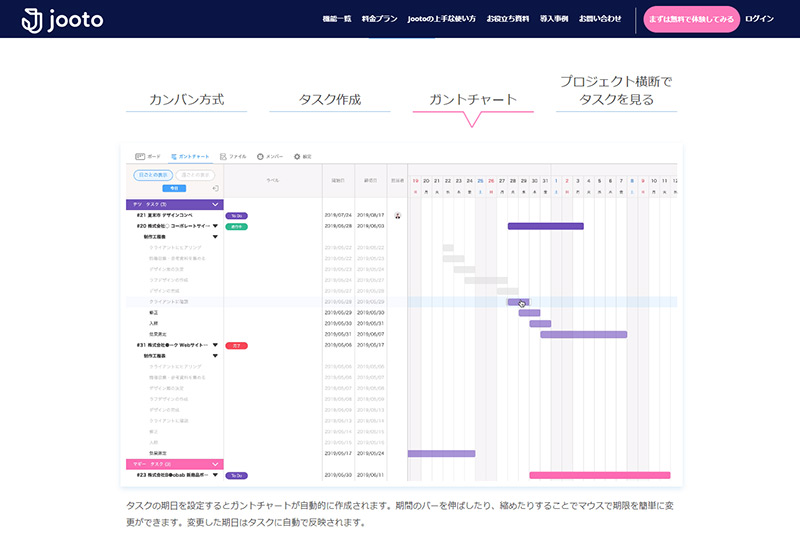
Task: Click due date 2019/08/17 on row #21
Action: 371,215
